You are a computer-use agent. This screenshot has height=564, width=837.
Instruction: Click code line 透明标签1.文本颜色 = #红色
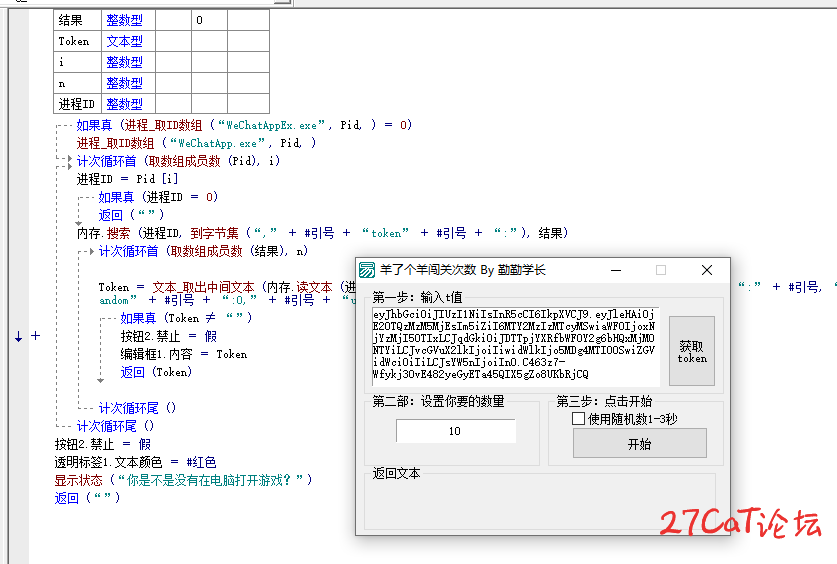pyautogui.click(x=135, y=462)
